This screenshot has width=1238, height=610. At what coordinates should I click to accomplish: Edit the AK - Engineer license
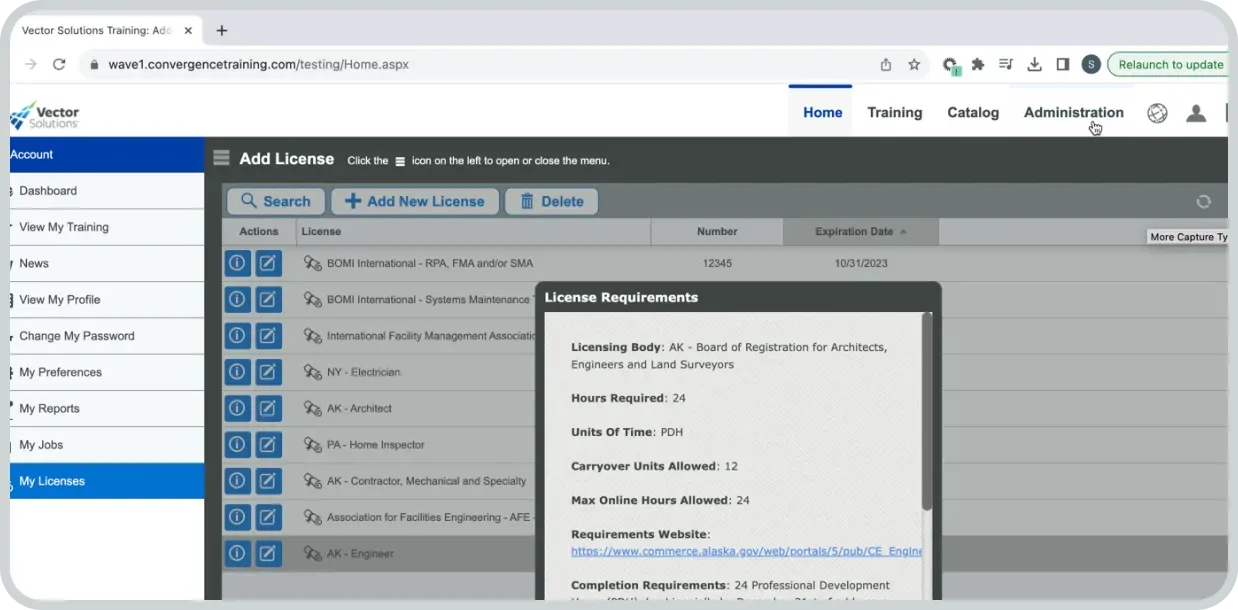[268, 553]
